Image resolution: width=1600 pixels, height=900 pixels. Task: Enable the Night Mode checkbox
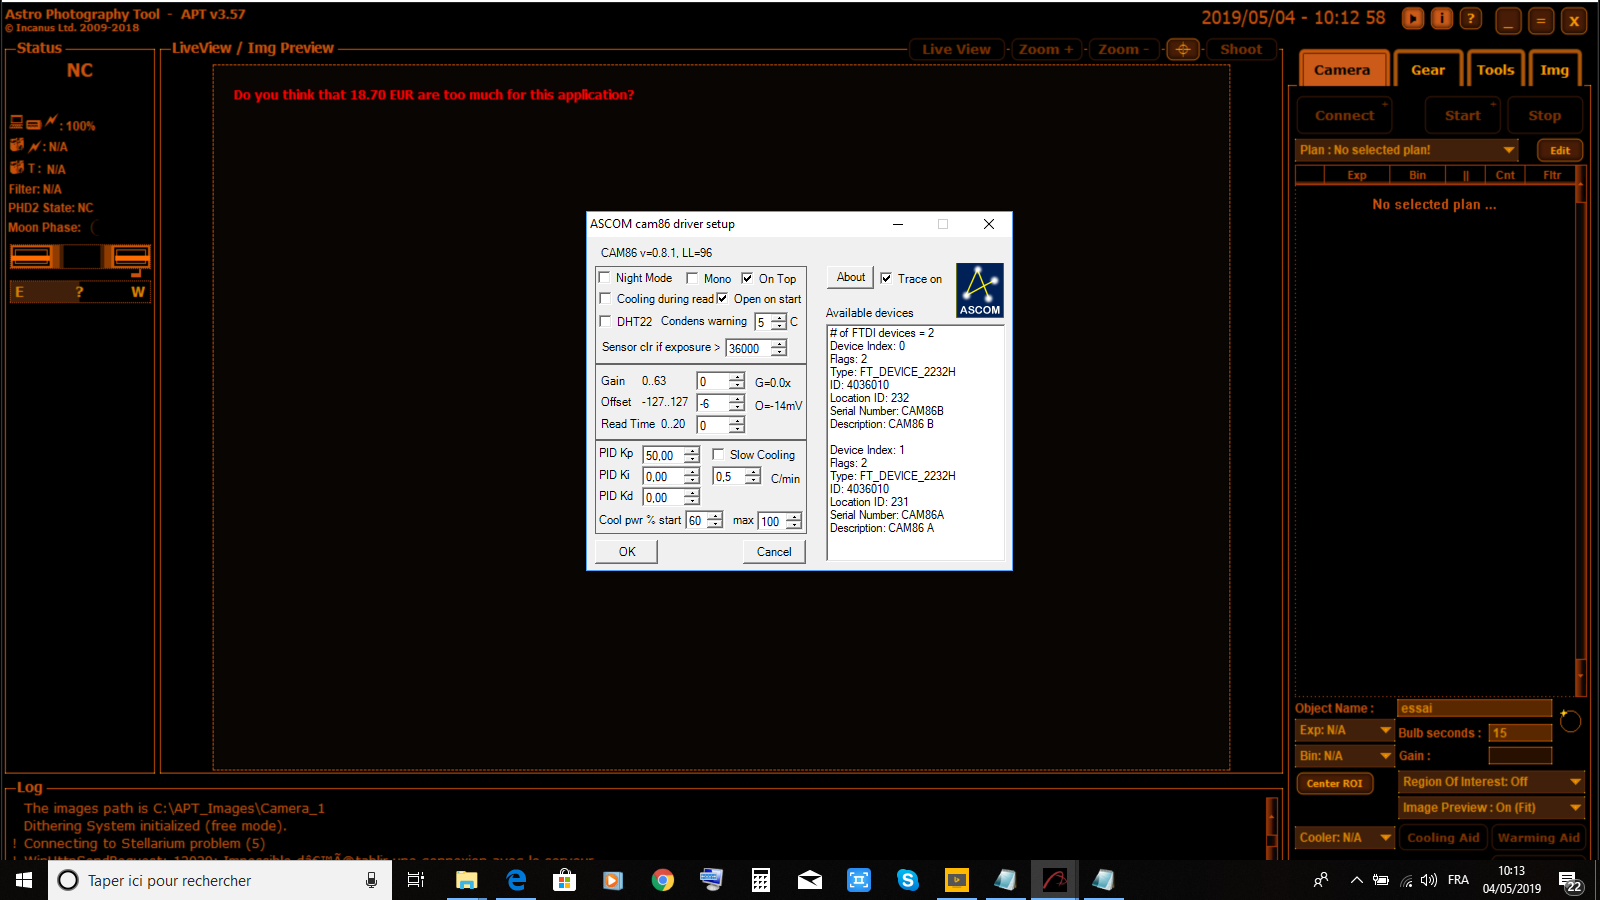coord(604,278)
